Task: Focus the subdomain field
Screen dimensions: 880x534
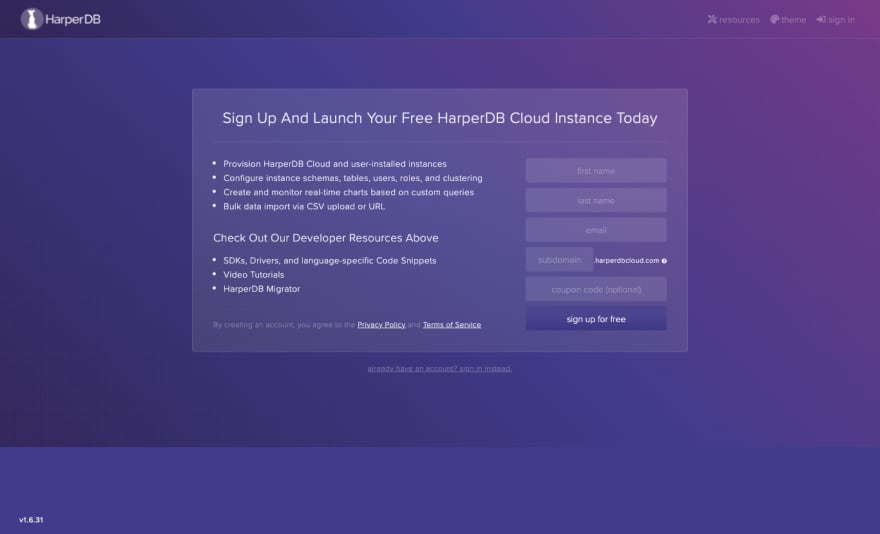Action: 560,260
